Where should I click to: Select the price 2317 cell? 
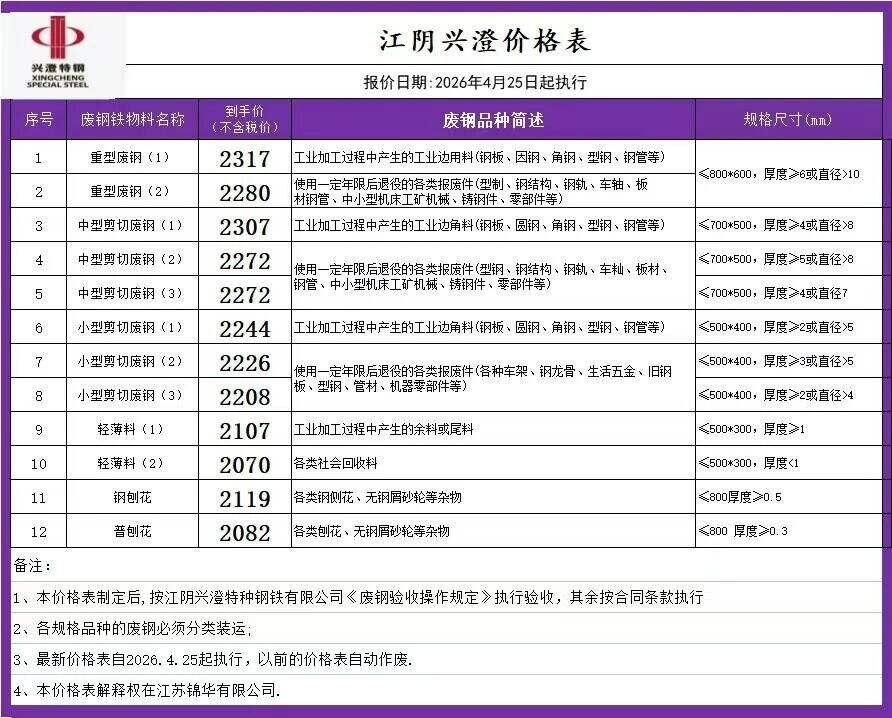(x=245, y=159)
